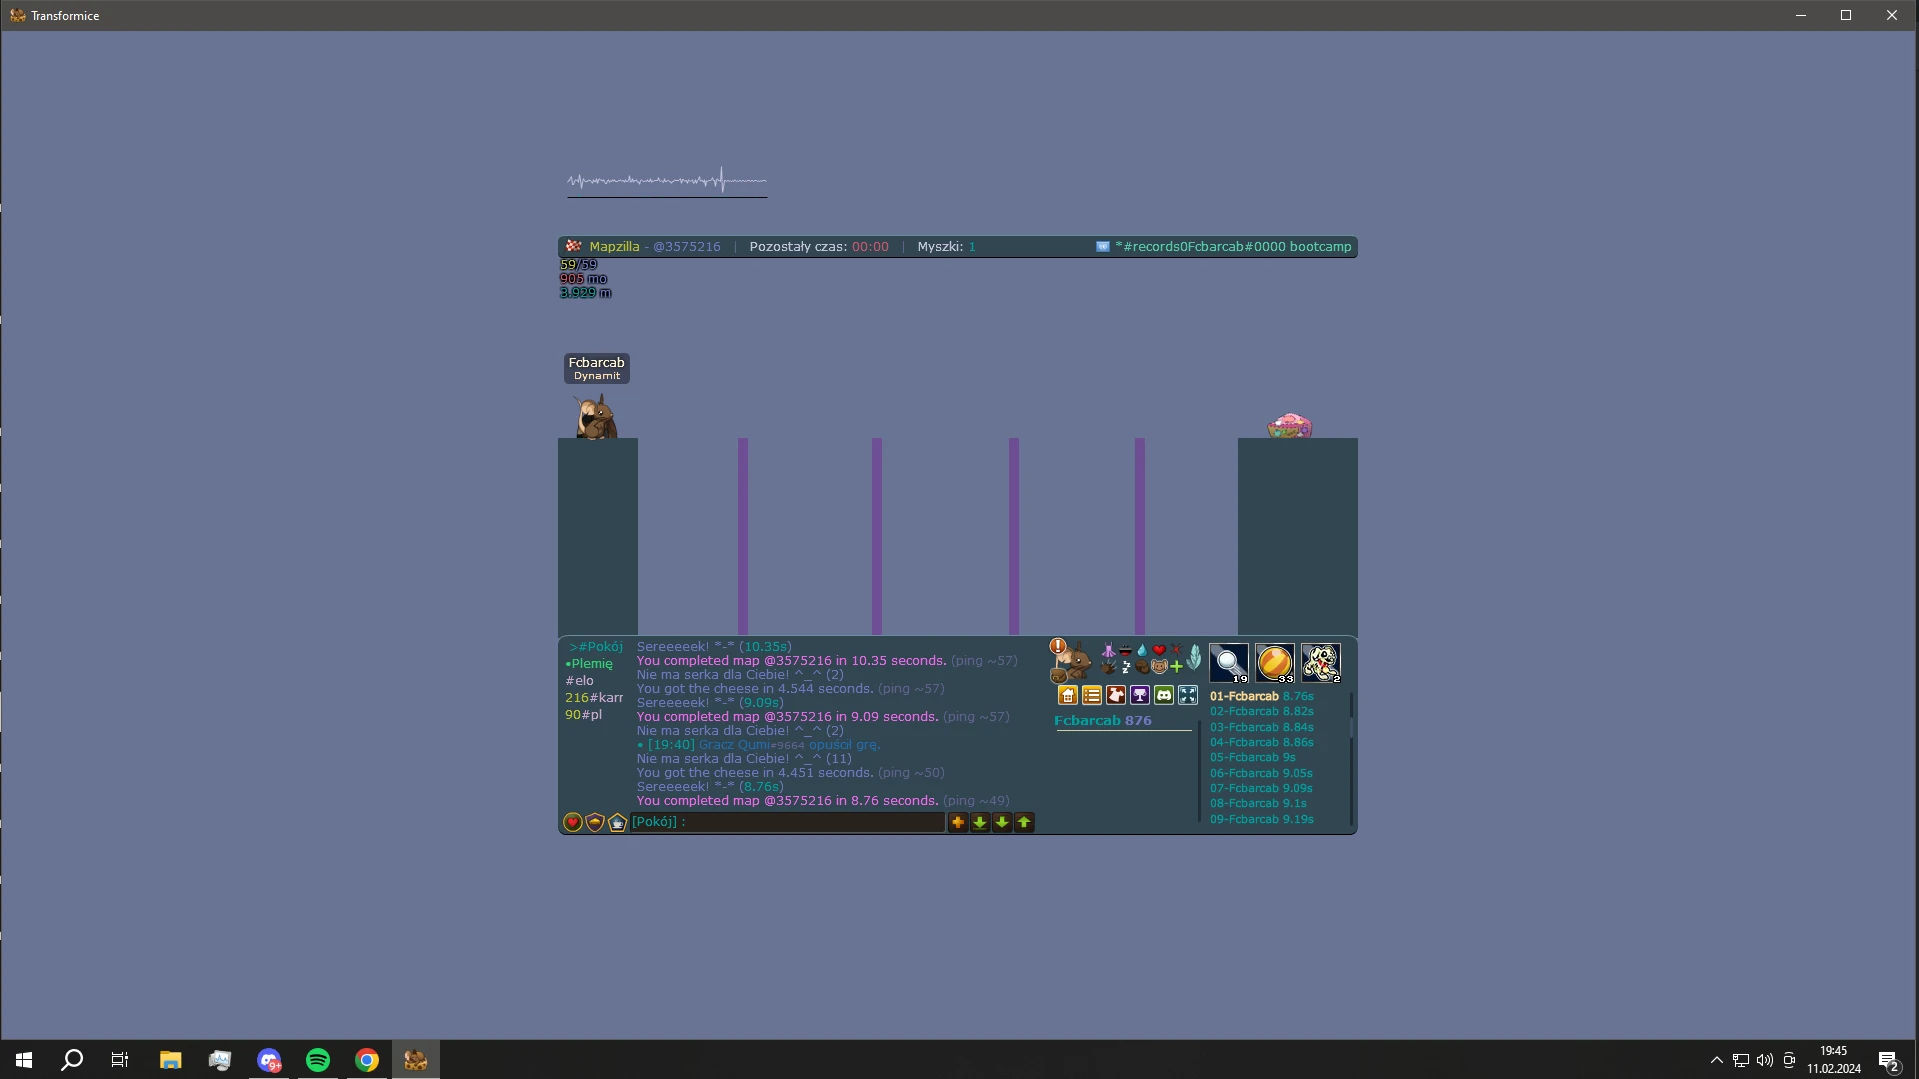Select the snowball consumable with count 19
The image size is (1919, 1079).
coord(1229,663)
